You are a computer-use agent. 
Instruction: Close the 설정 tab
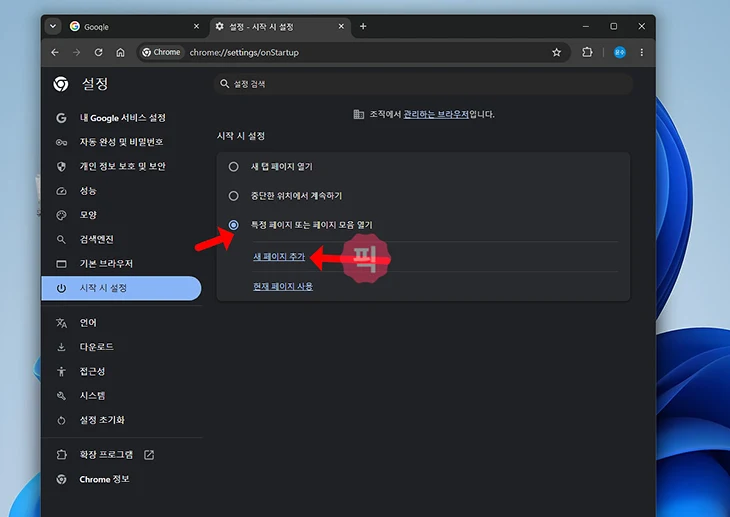click(x=341, y=26)
